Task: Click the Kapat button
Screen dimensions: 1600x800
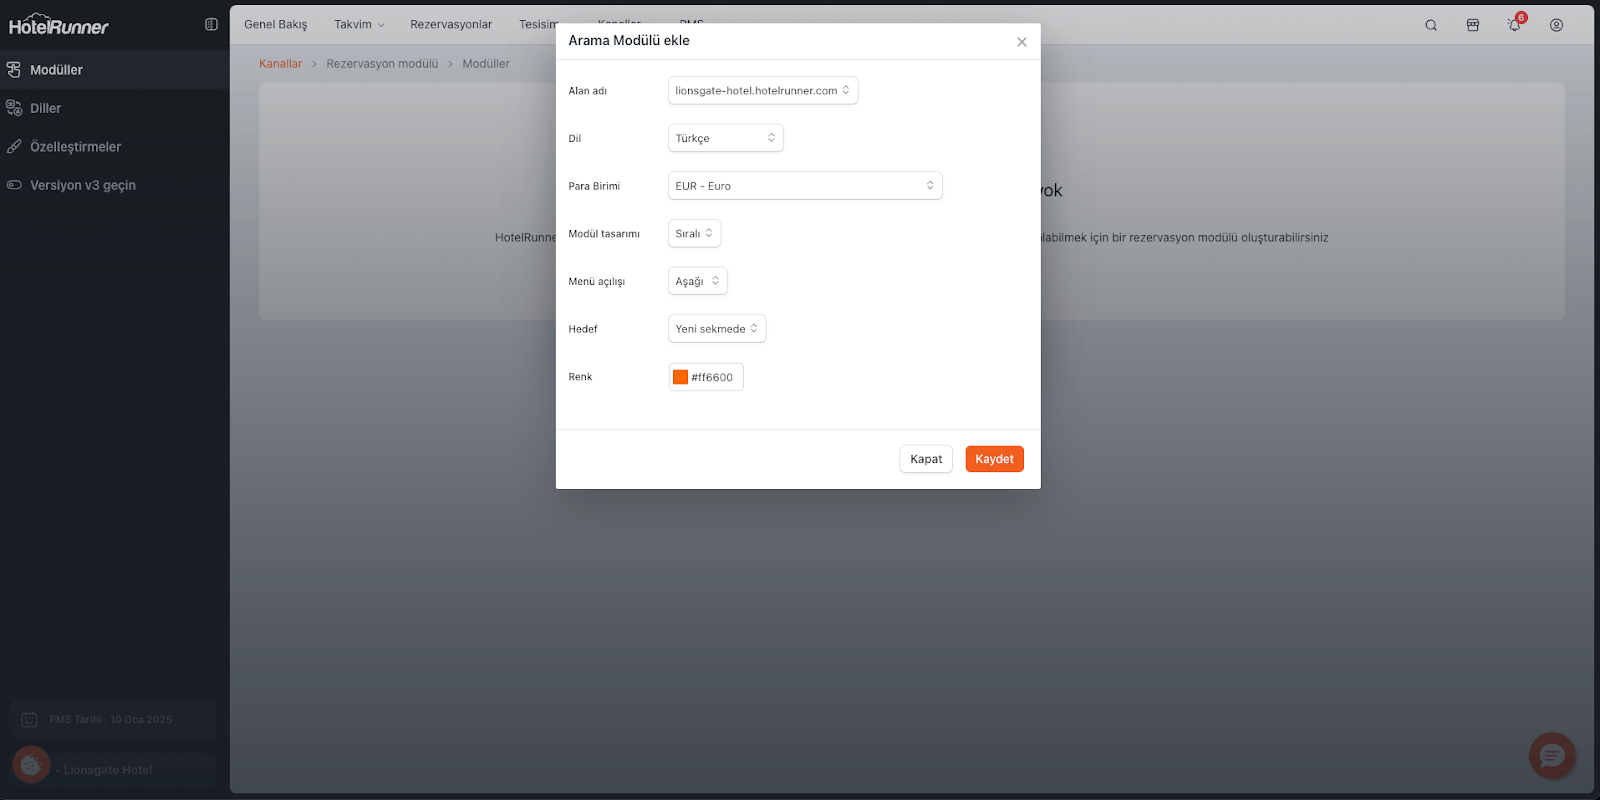Action: coord(925,459)
